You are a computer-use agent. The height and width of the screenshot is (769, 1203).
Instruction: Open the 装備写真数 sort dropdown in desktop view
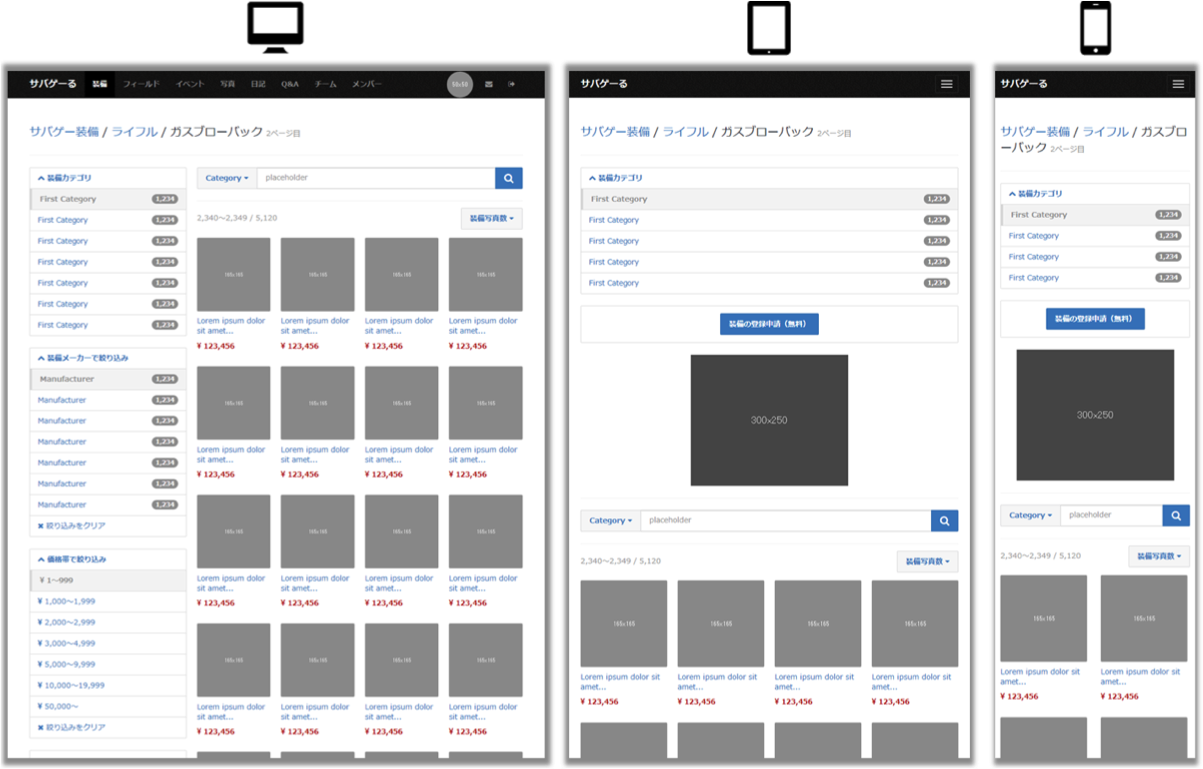click(492, 218)
